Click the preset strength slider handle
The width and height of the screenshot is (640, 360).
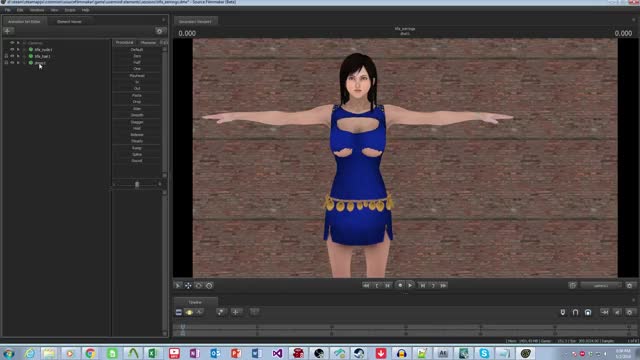pos(137,184)
